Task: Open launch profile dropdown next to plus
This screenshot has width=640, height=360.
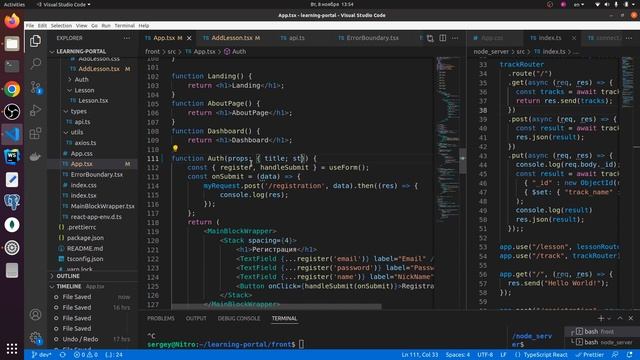Action: tap(609, 318)
